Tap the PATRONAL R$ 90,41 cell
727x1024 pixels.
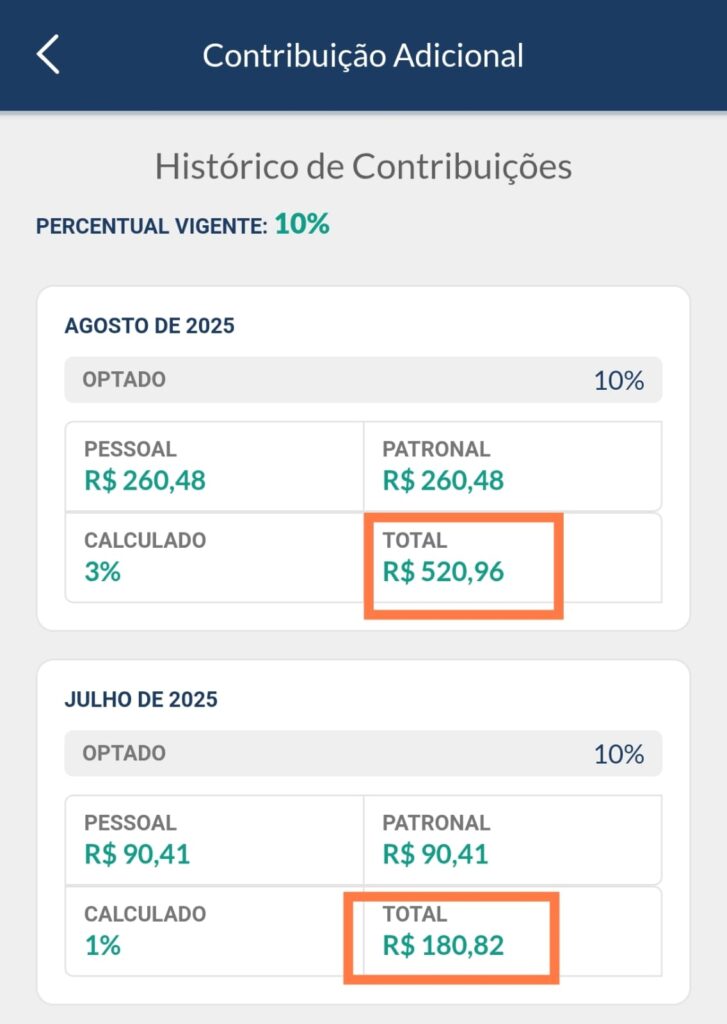pyautogui.click(x=511, y=840)
